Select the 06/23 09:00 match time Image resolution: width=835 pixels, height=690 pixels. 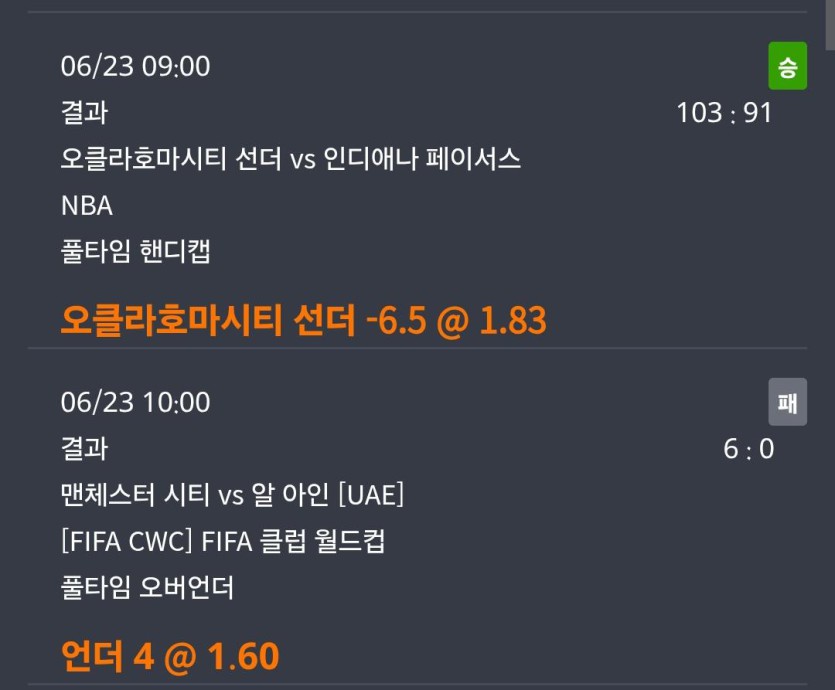(135, 67)
